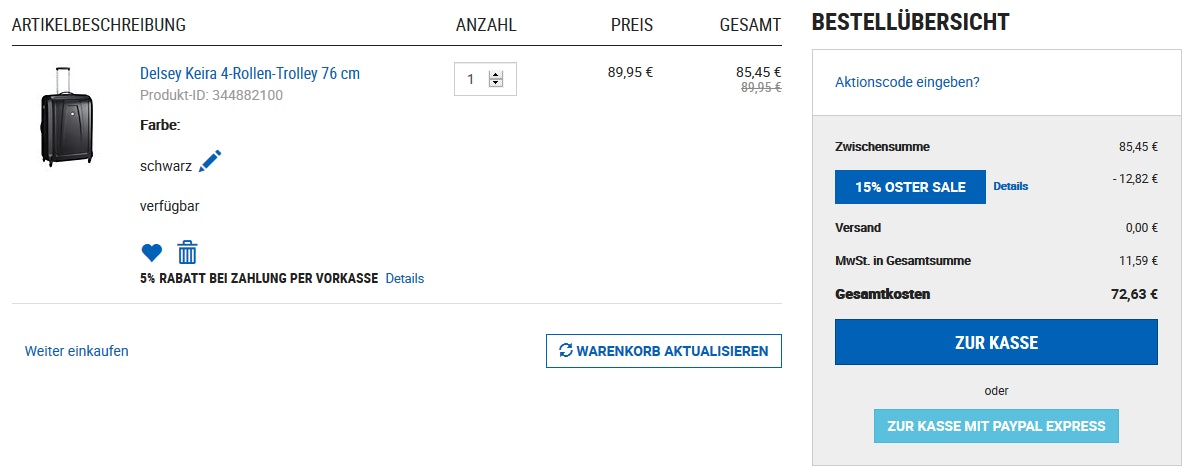
Task: Expand the Aktionscode eingeben link
Action: point(907,82)
